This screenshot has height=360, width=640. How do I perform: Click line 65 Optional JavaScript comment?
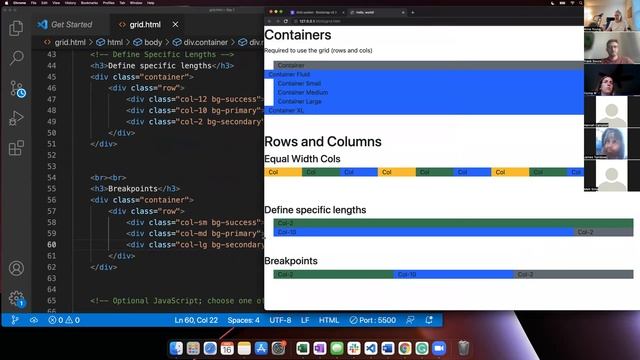177,300
